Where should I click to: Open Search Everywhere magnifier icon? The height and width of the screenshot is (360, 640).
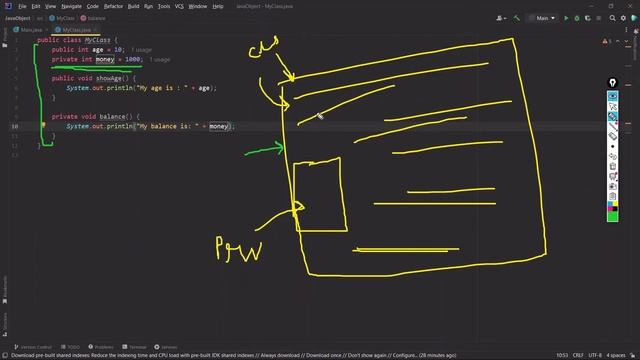click(x=613, y=18)
